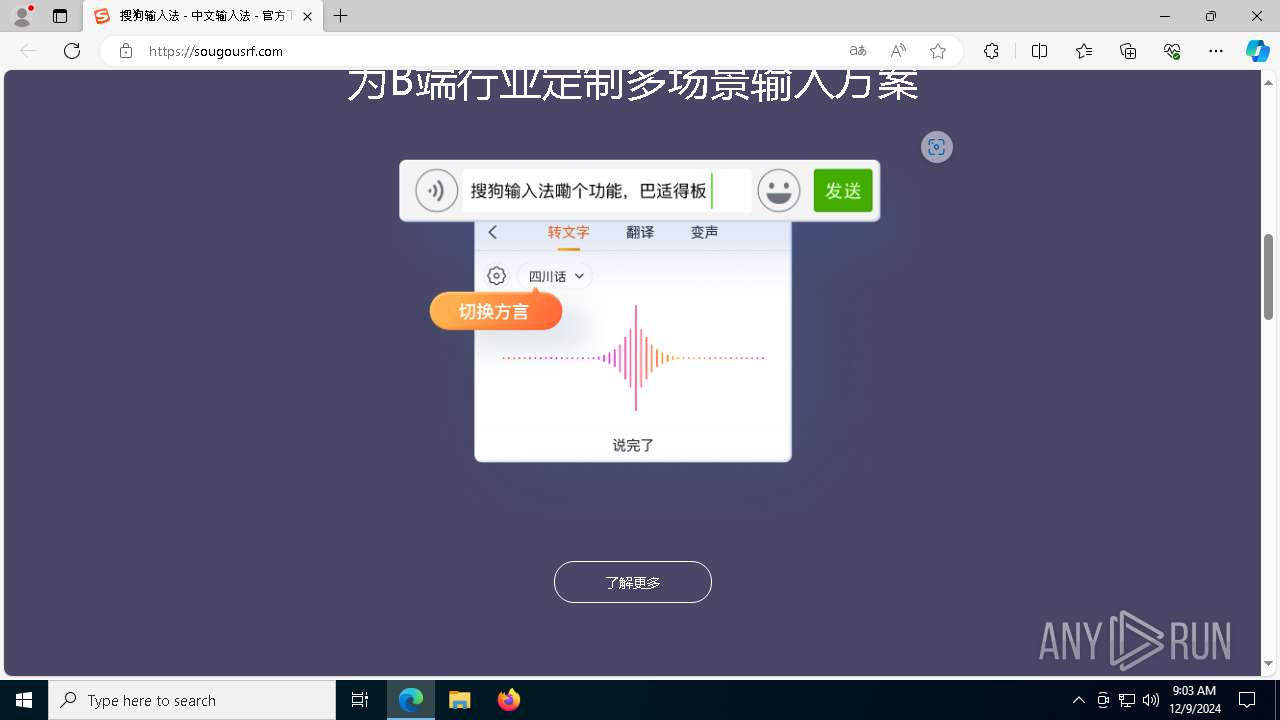Open the clock showing 9:03 AM
Viewport: 1280px width, 720px height.
tap(1194, 700)
